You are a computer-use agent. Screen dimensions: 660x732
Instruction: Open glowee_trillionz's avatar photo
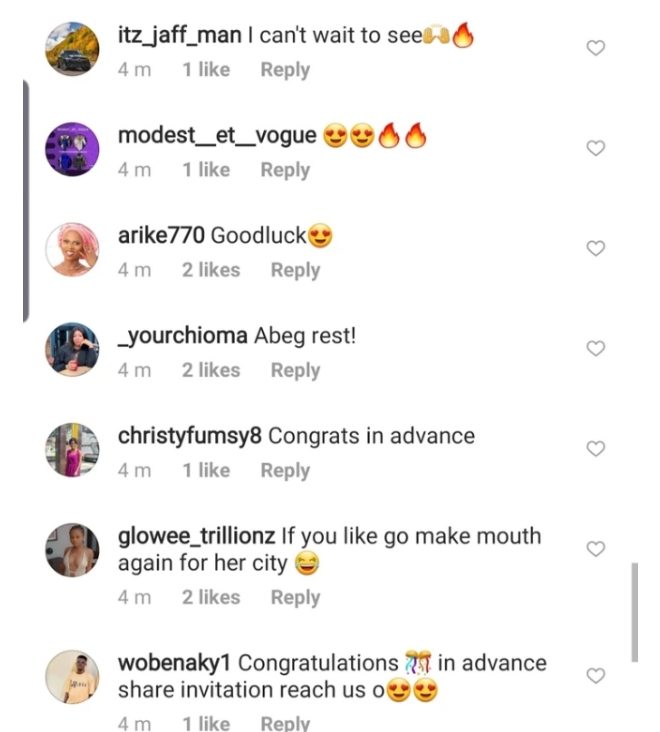pos(73,549)
